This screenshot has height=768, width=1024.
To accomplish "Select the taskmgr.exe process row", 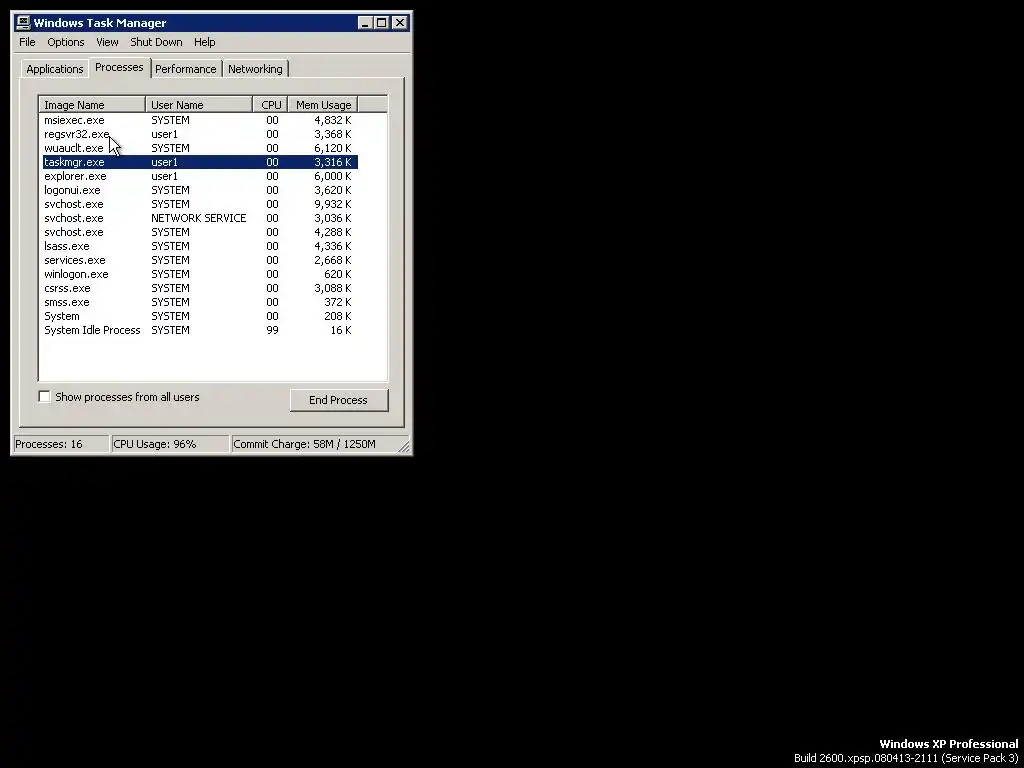I will (x=200, y=162).
